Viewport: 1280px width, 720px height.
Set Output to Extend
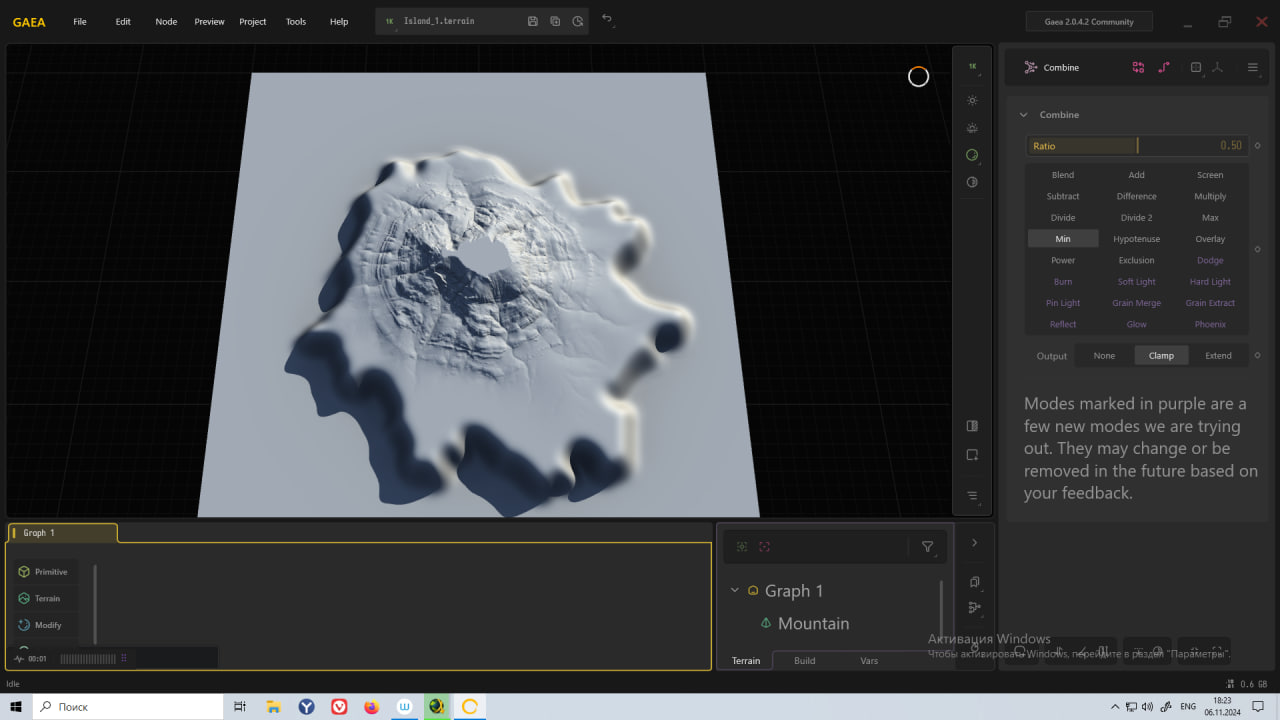click(1218, 356)
